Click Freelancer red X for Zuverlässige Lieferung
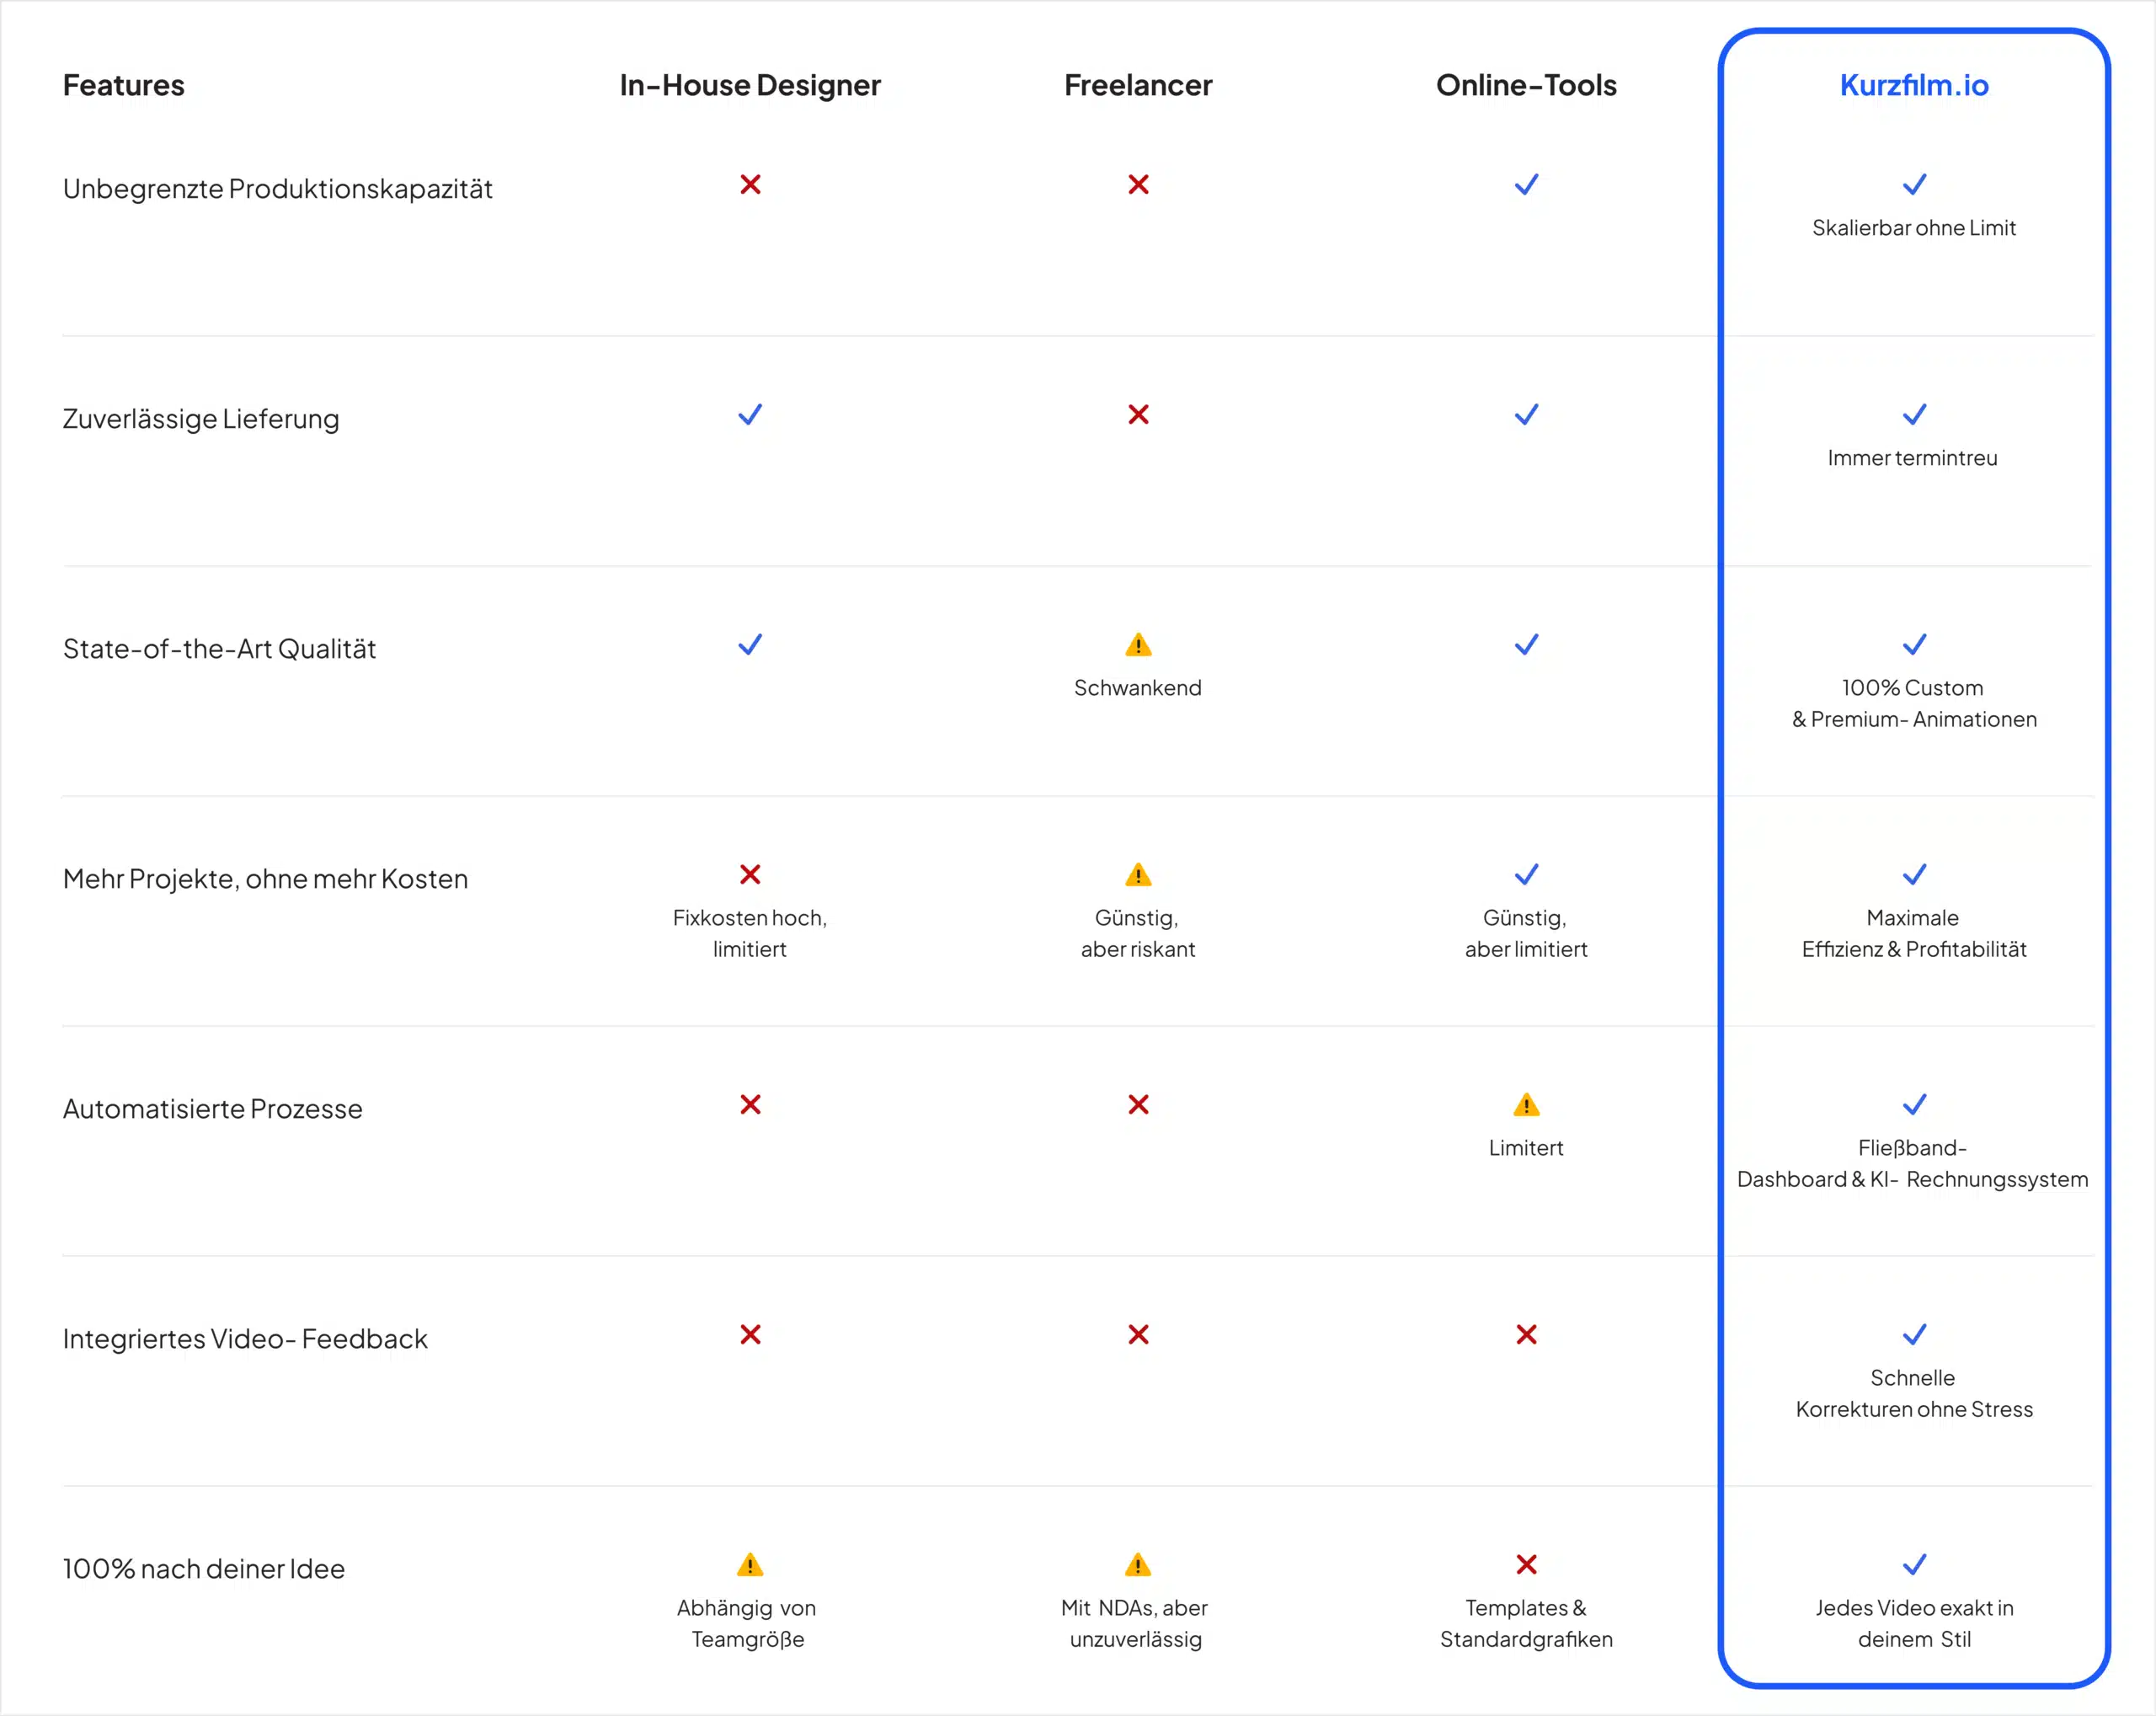Screen dimensions: 2156x1716 1138,414
